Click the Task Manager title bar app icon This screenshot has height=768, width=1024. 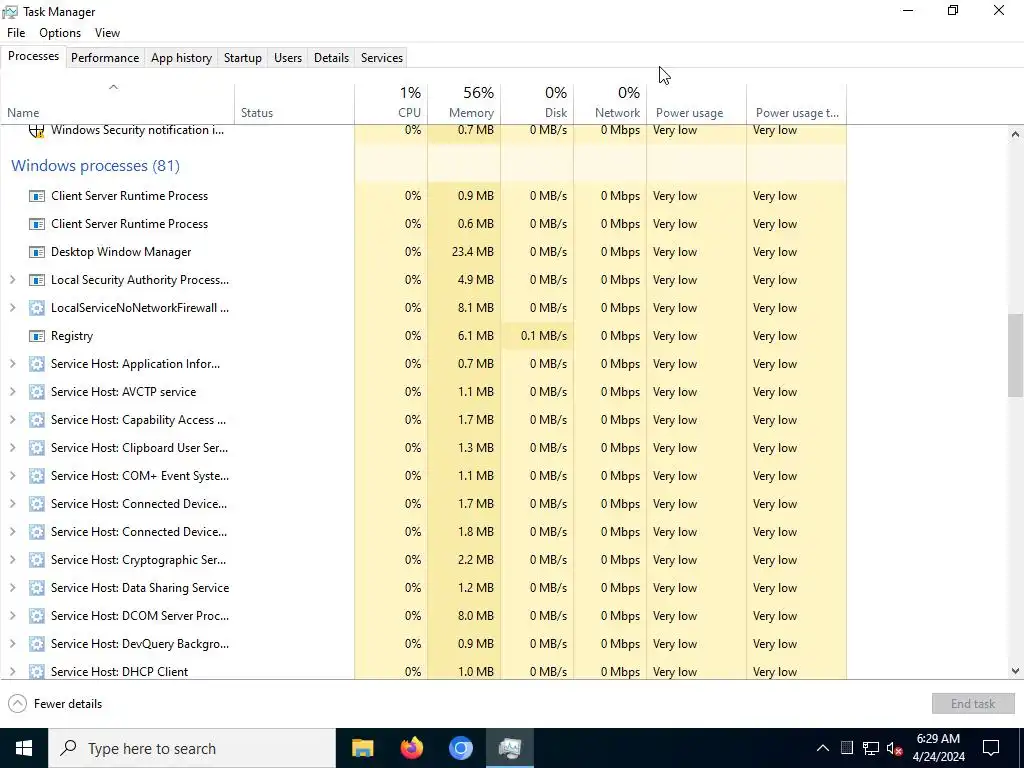click(10, 12)
